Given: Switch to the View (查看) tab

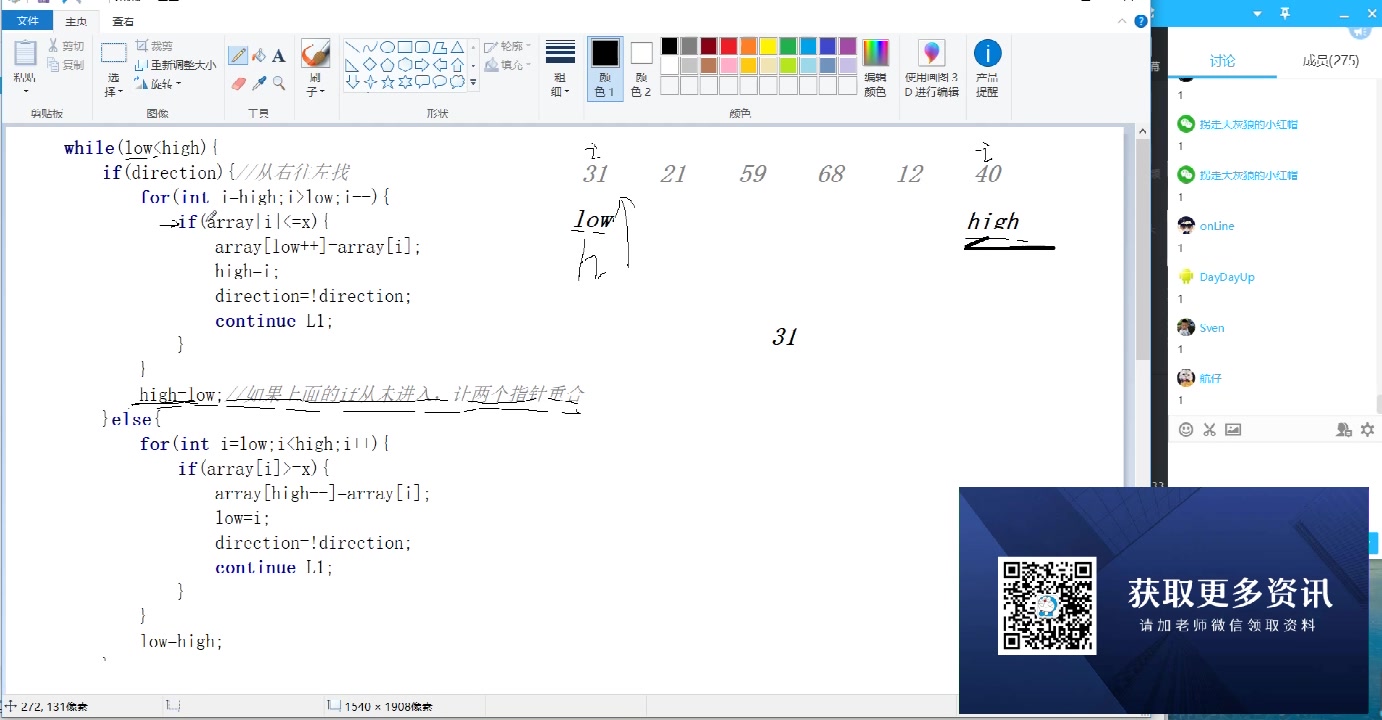Looking at the screenshot, I should pos(123,21).
